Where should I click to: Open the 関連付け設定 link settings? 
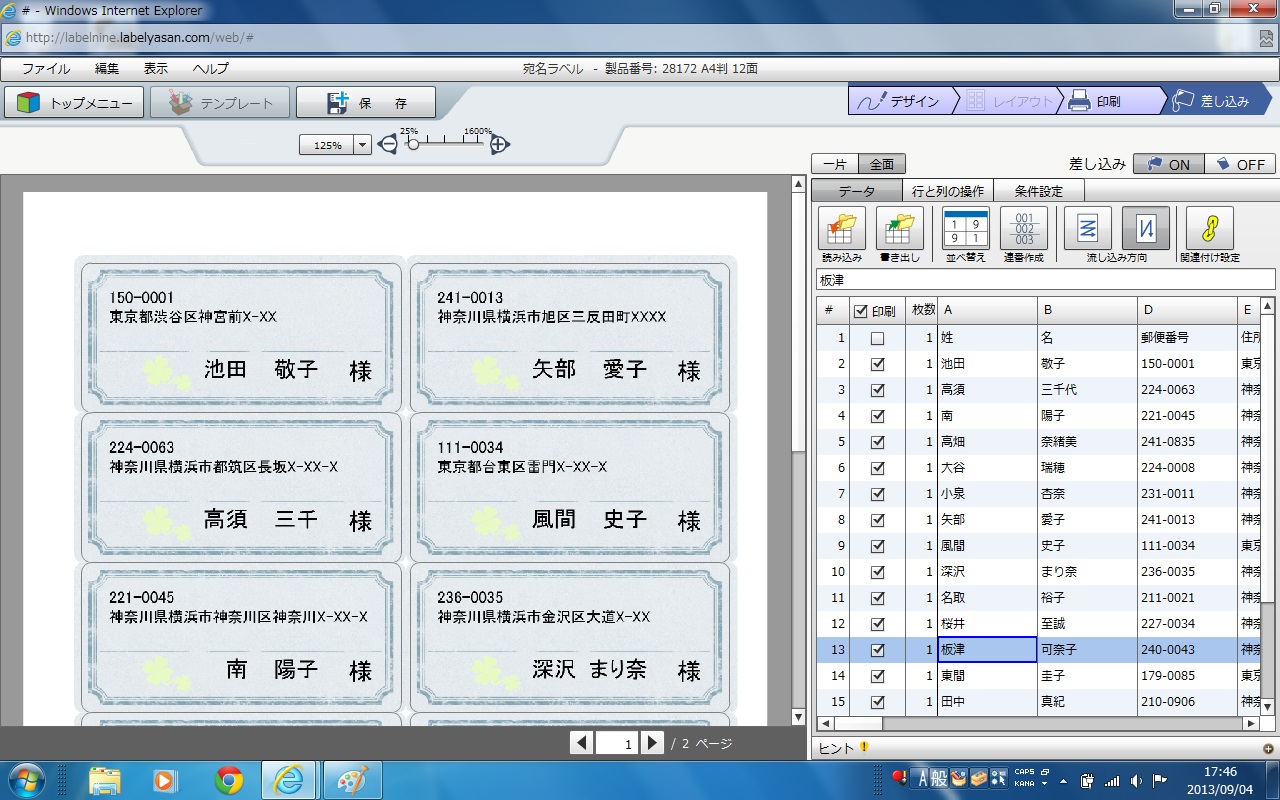pyautogui.click(x=1209, y=229)
